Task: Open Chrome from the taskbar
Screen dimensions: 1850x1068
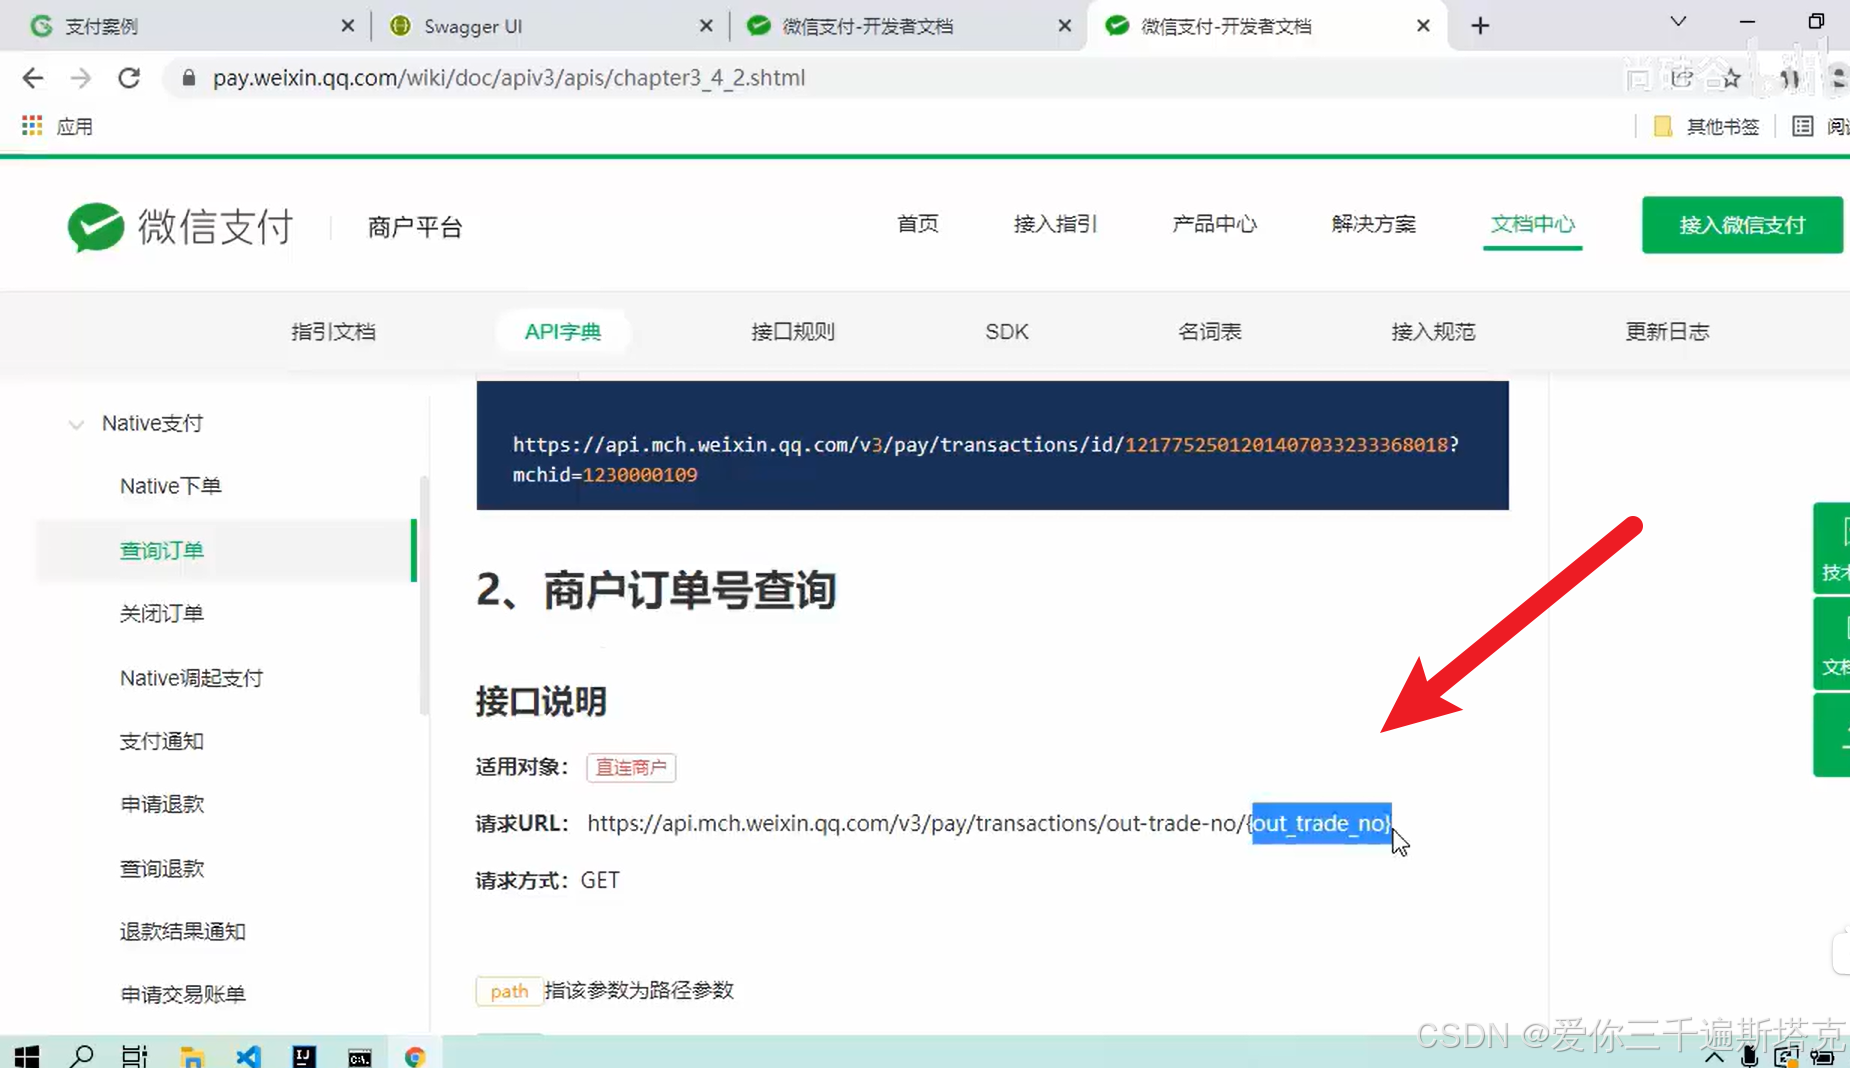Action: (x=415, y=1056)
